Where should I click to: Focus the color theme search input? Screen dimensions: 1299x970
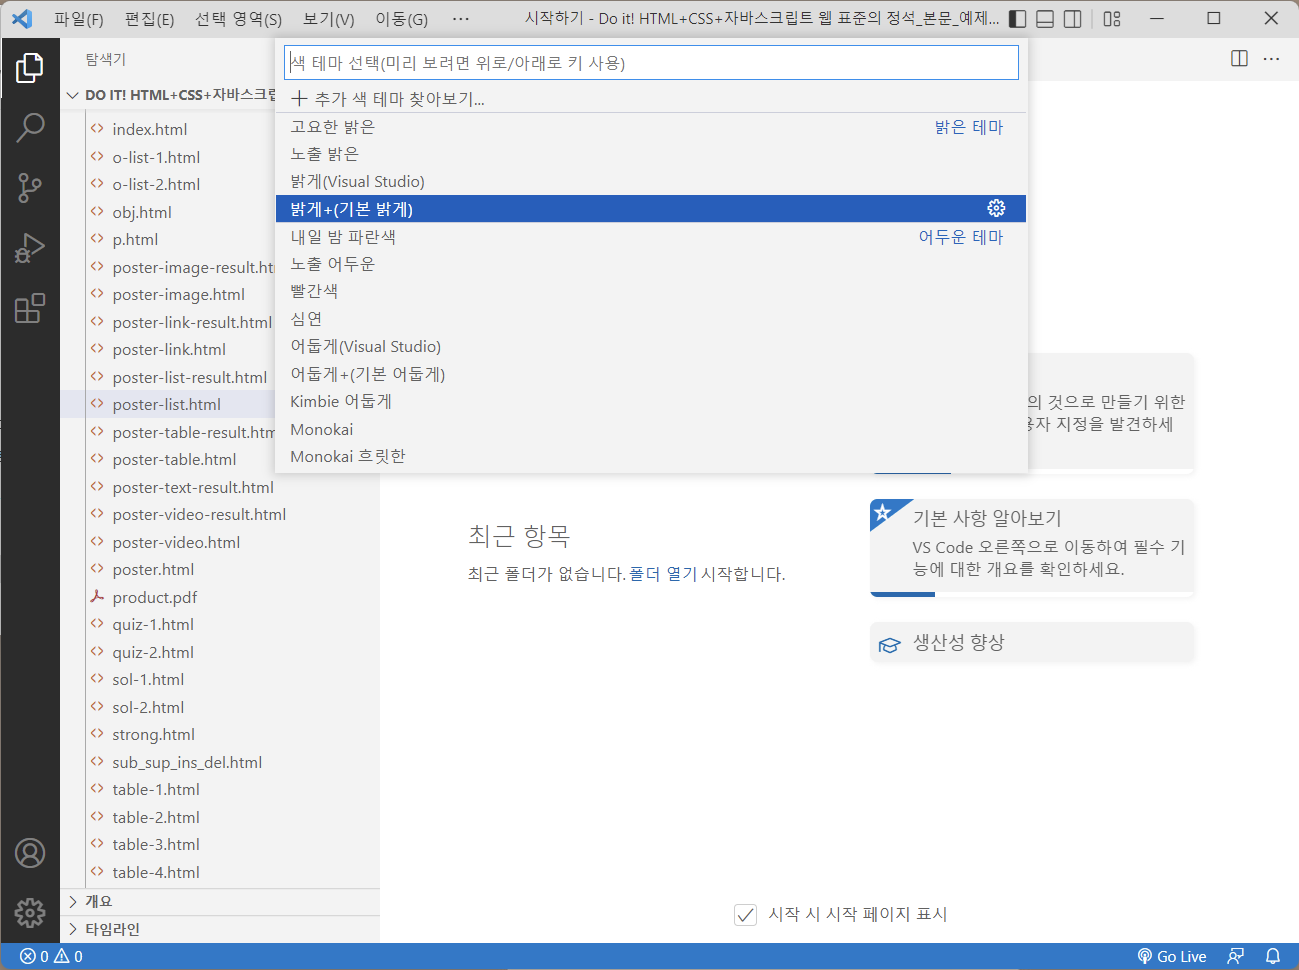651,62
